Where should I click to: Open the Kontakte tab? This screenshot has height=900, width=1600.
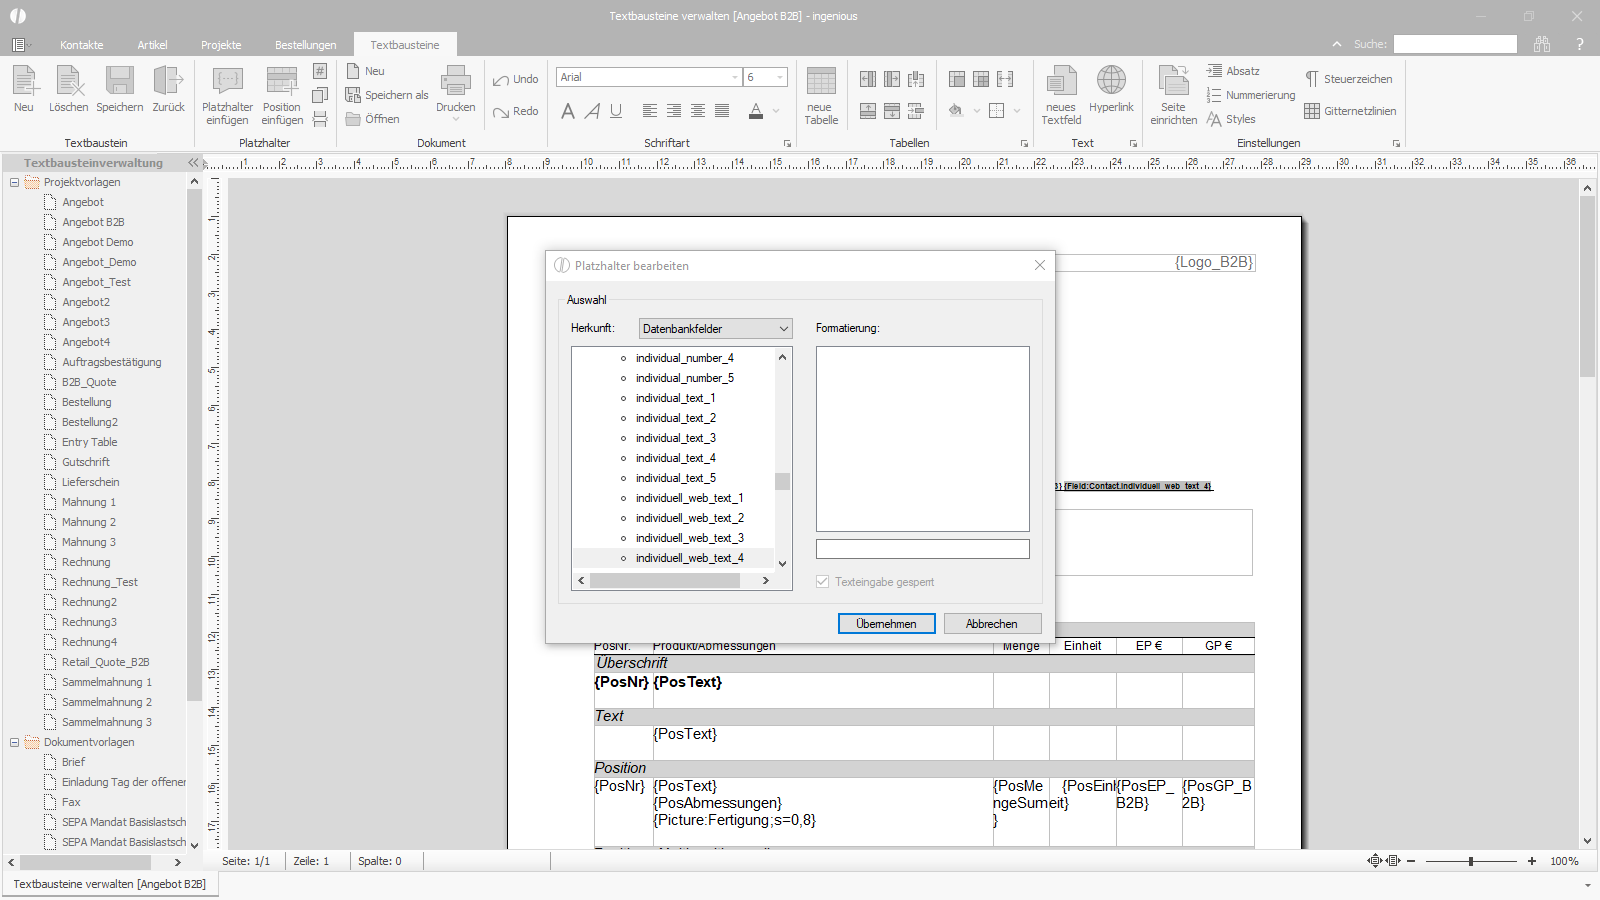[x=82, y=45]
